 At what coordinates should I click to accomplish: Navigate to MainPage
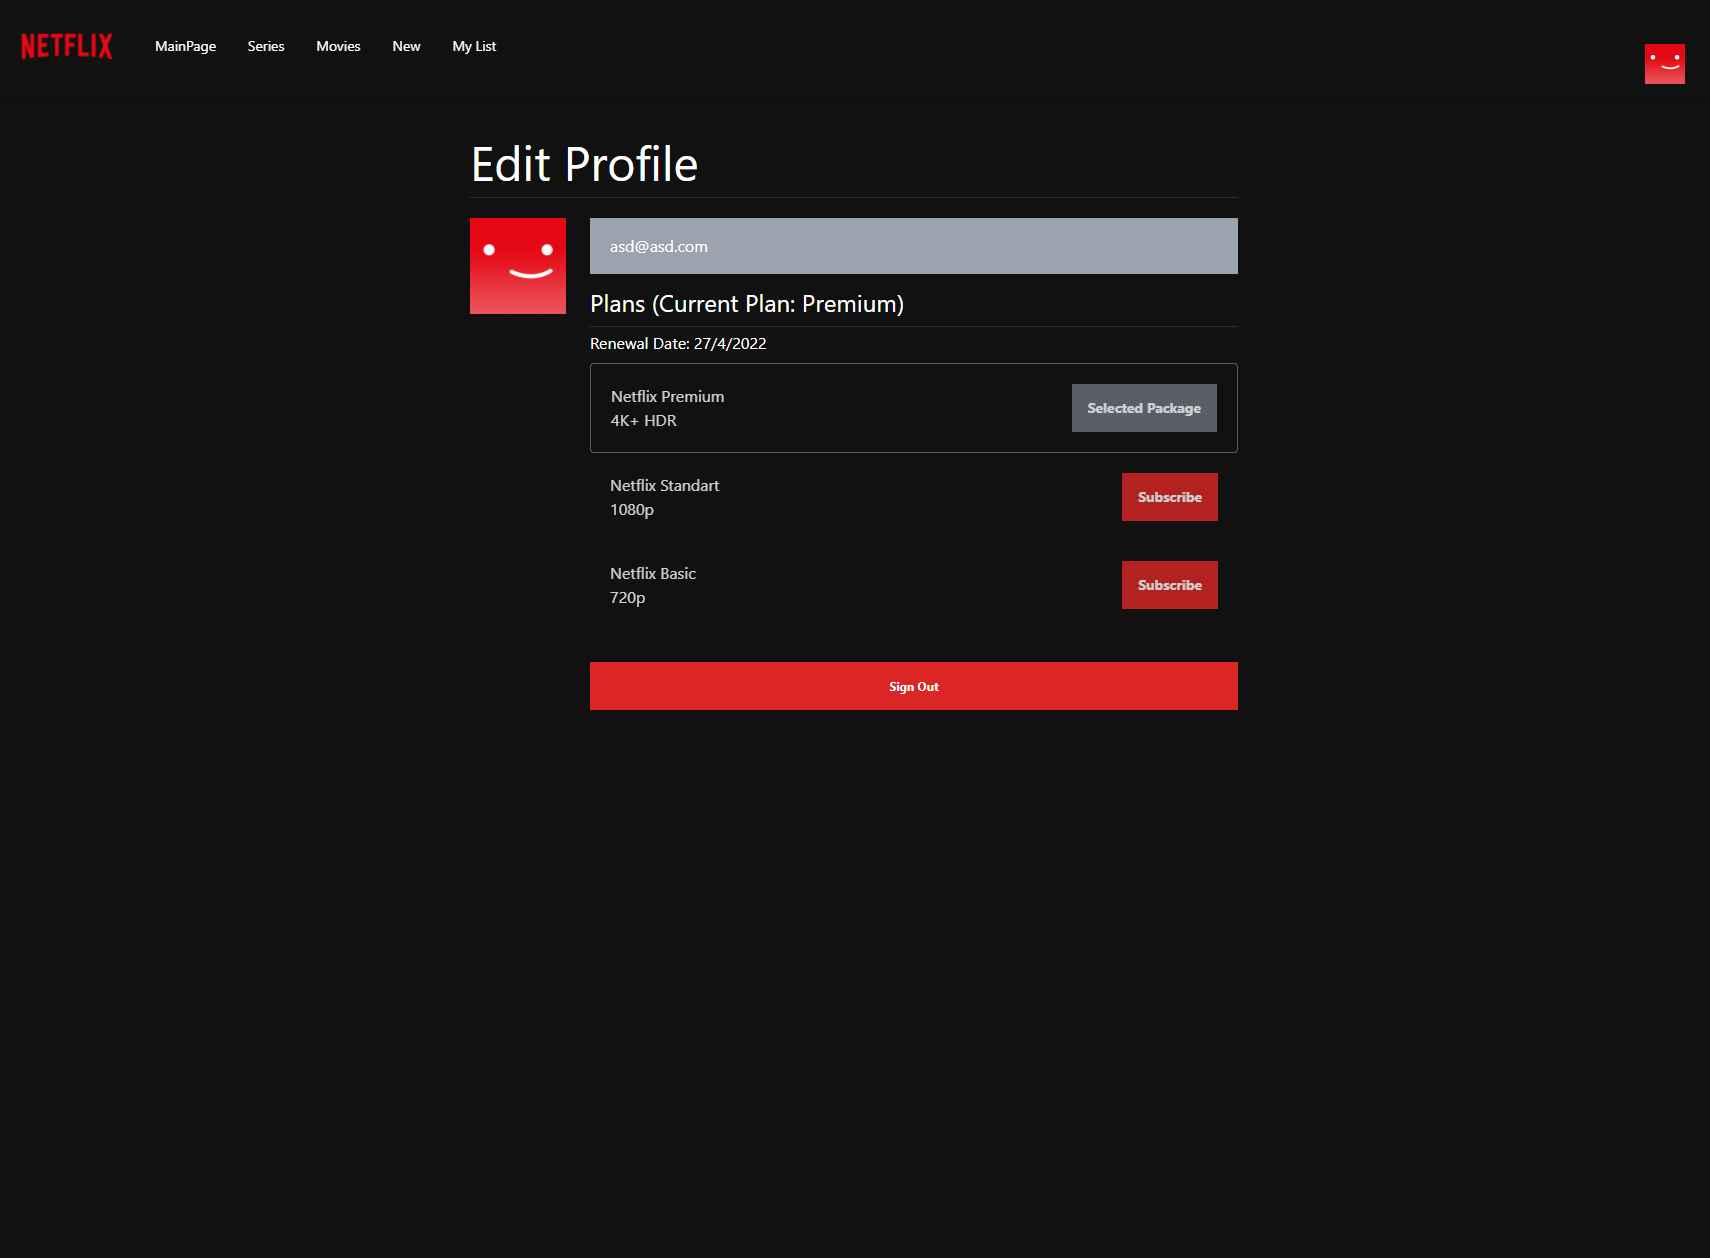point(185,46)
